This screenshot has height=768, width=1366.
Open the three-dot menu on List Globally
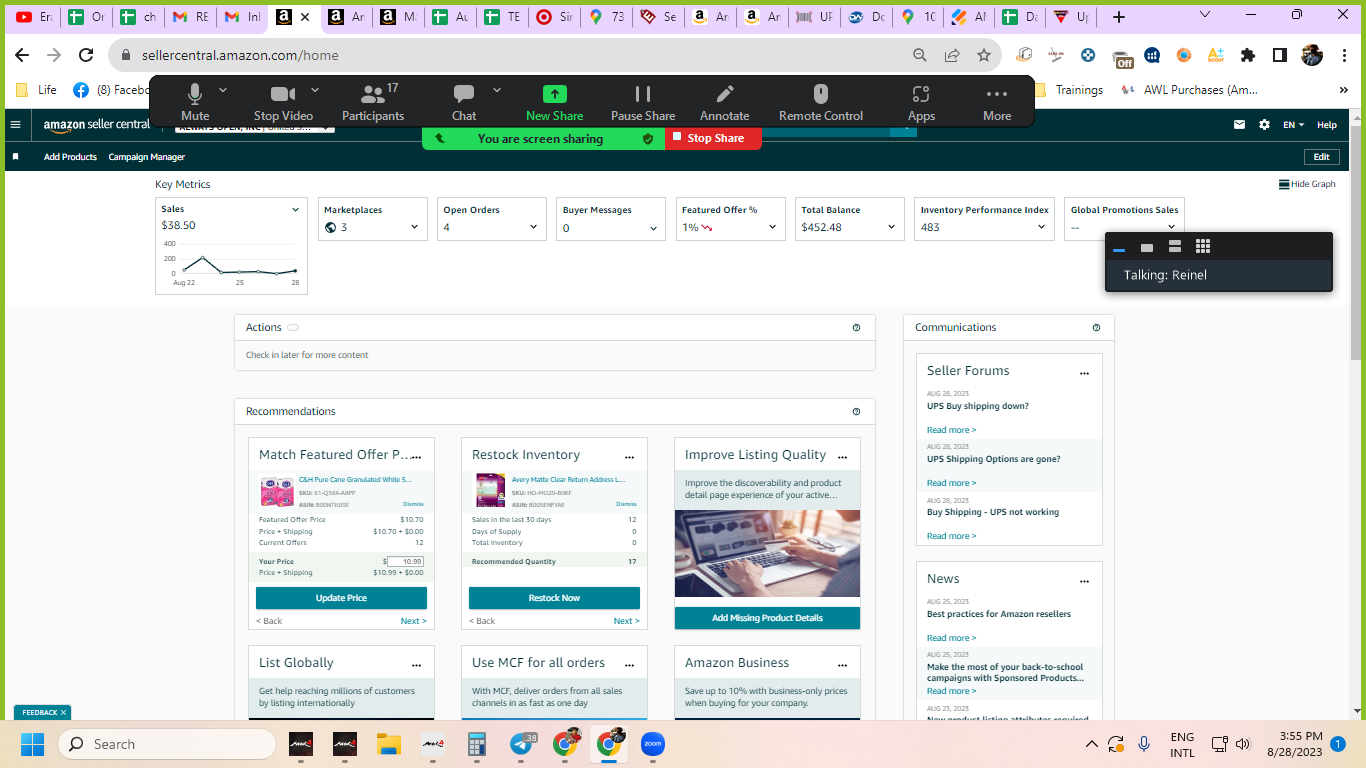point(416,665)
